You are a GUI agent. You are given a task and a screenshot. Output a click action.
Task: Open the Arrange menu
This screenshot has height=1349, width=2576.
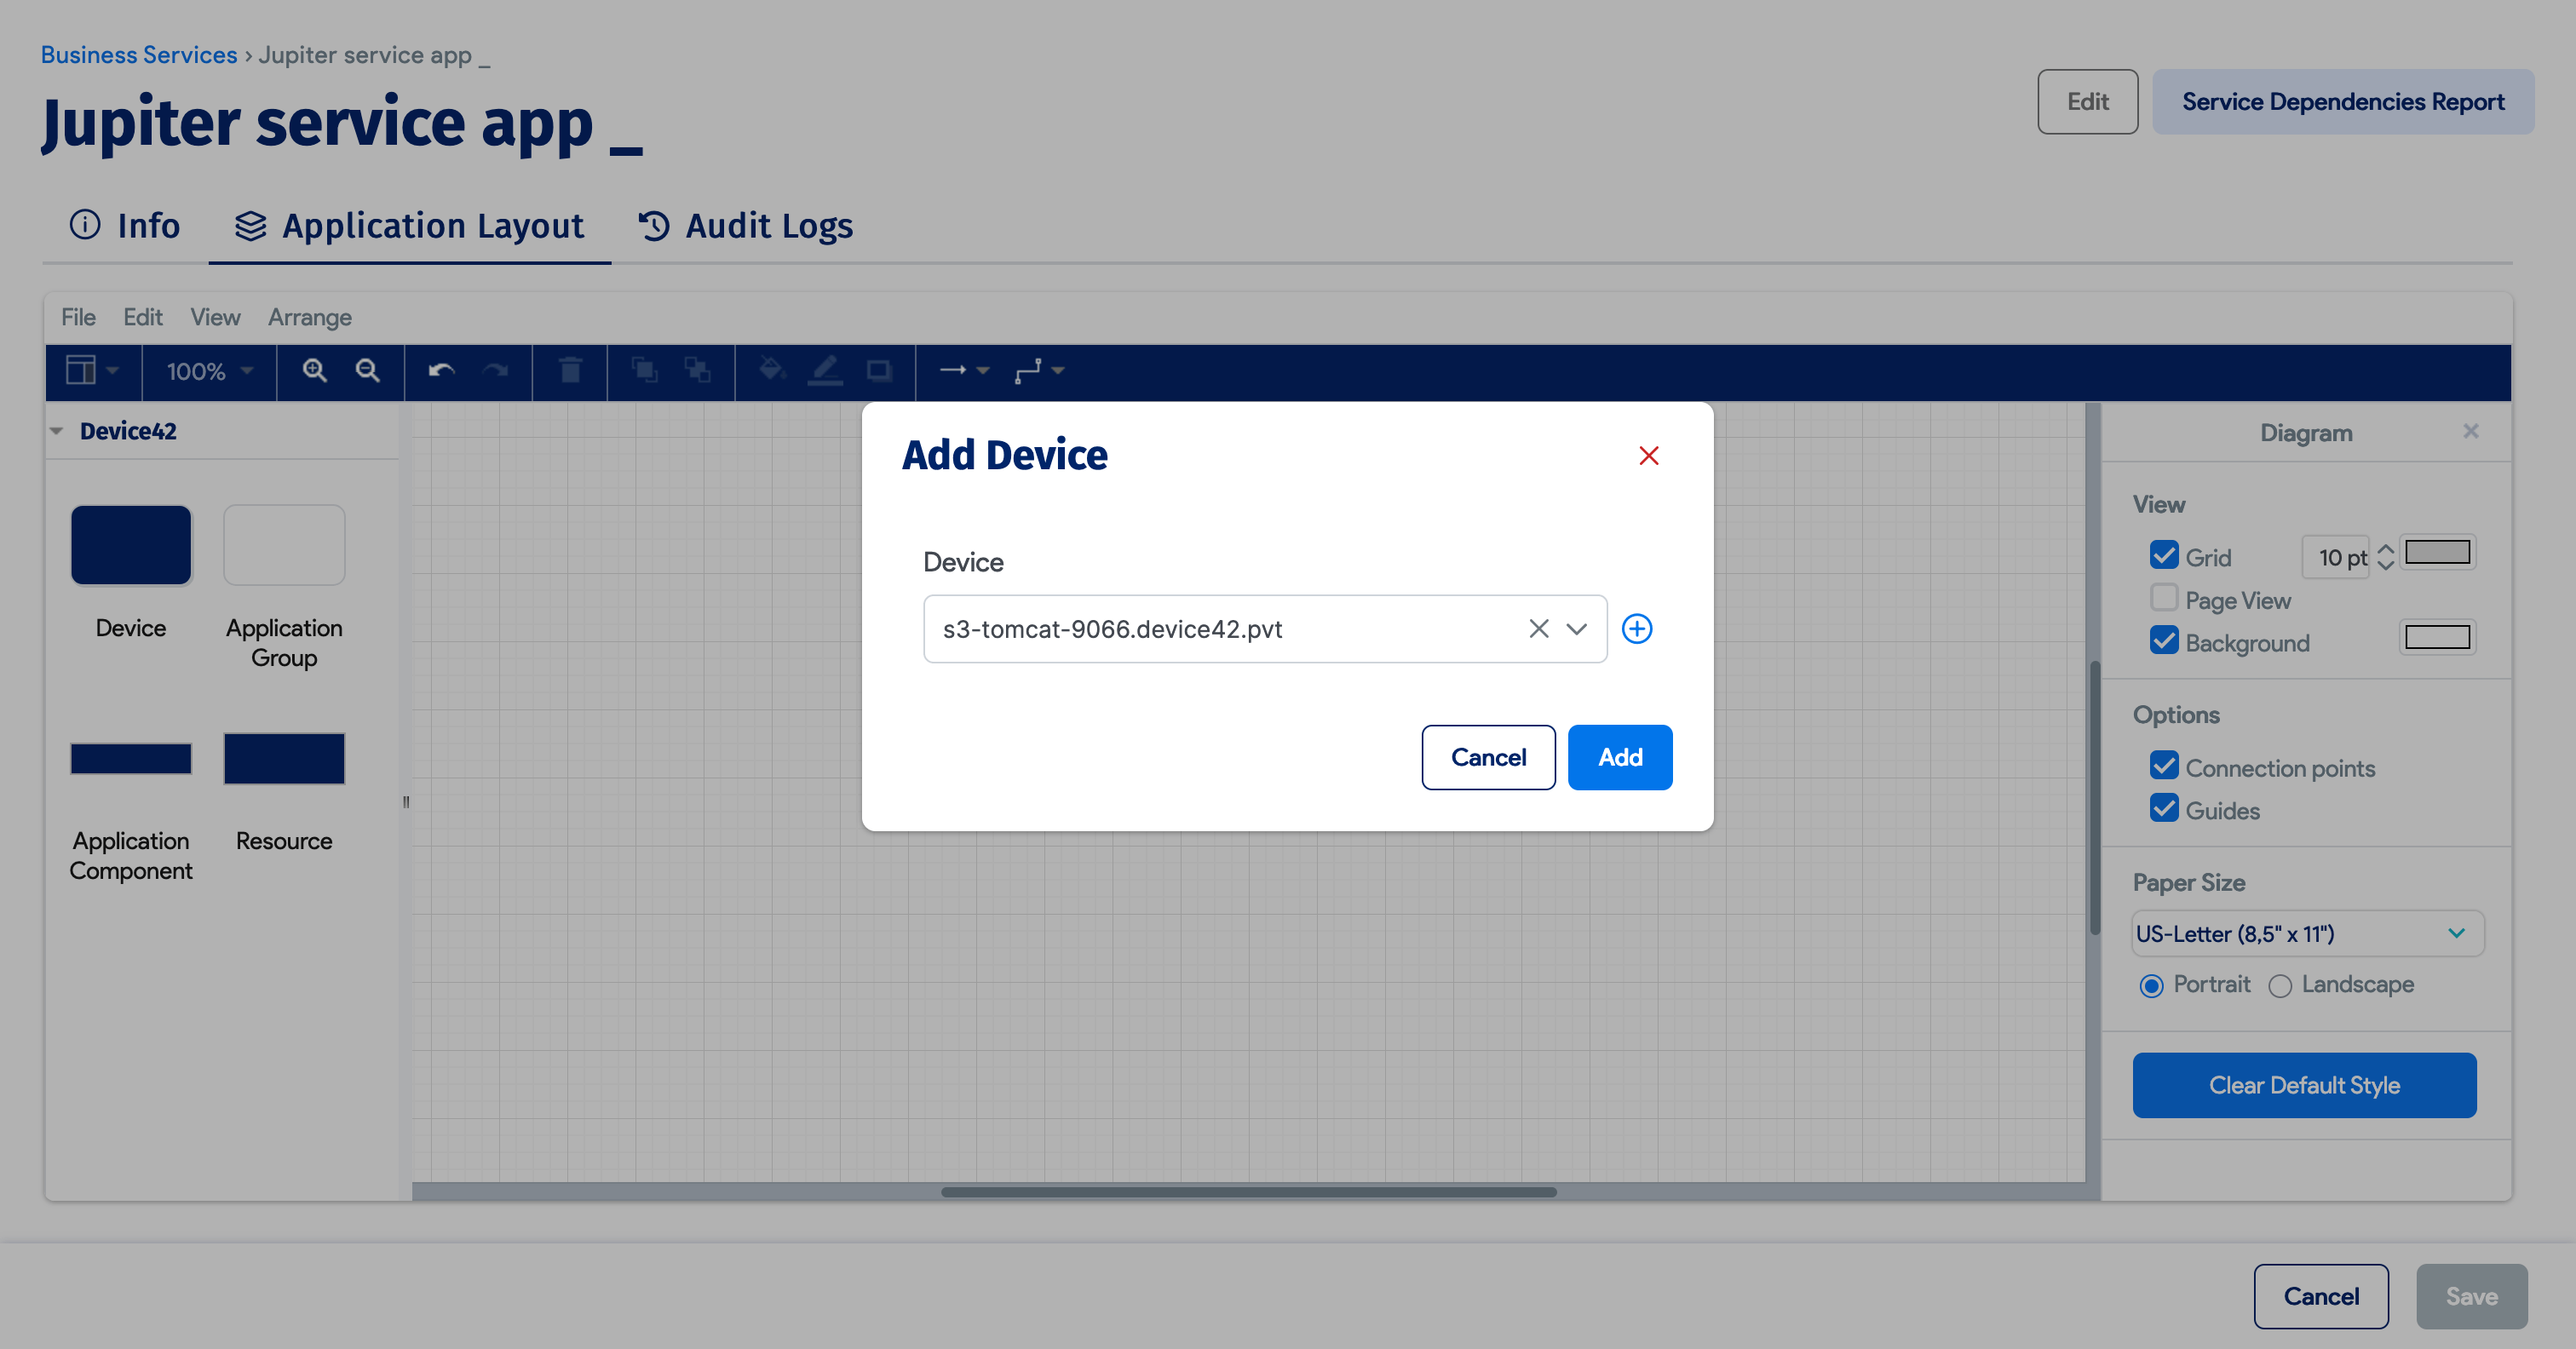[310, 317]
